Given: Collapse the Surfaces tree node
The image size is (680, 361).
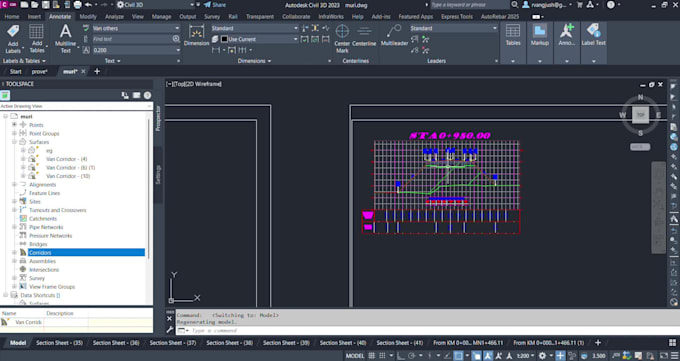Looking at the screenshot, I should pos(14,142).
